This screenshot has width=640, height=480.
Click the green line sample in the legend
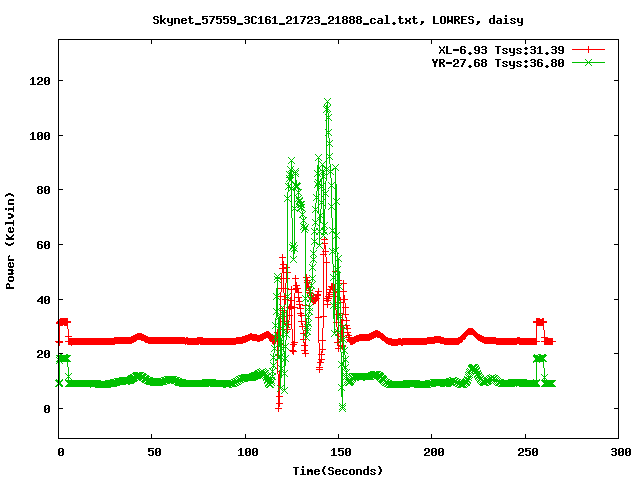(x=589, y=63)
